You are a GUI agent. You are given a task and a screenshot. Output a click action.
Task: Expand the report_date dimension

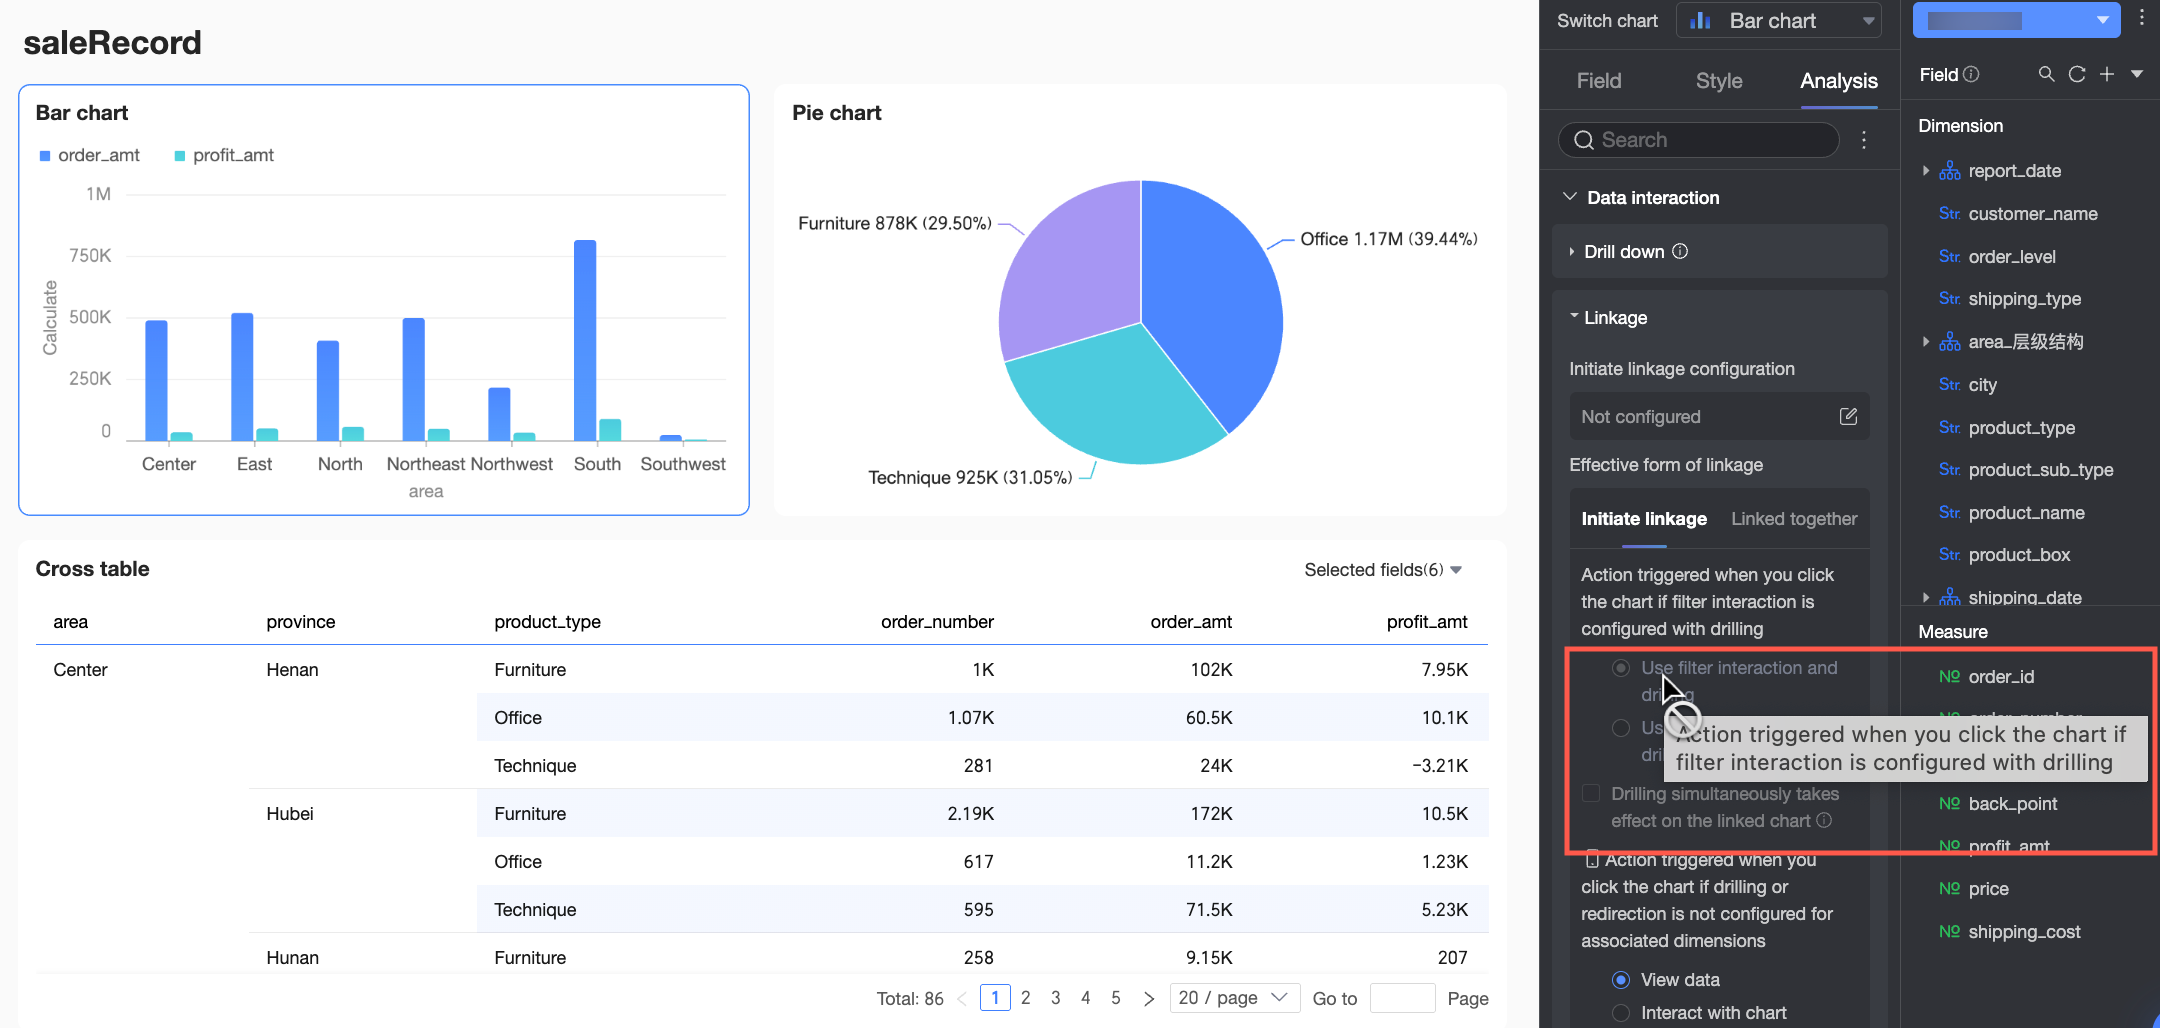point(1926,171)
